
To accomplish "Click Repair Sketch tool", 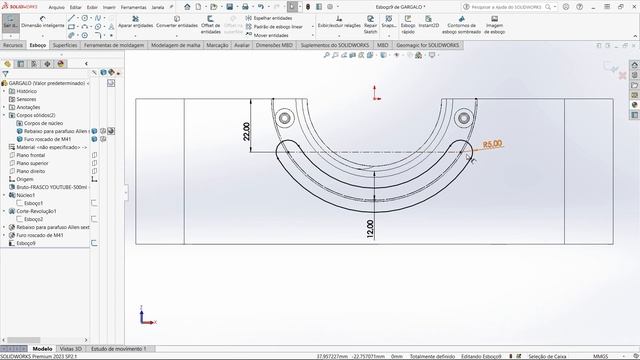I will 370,25.
